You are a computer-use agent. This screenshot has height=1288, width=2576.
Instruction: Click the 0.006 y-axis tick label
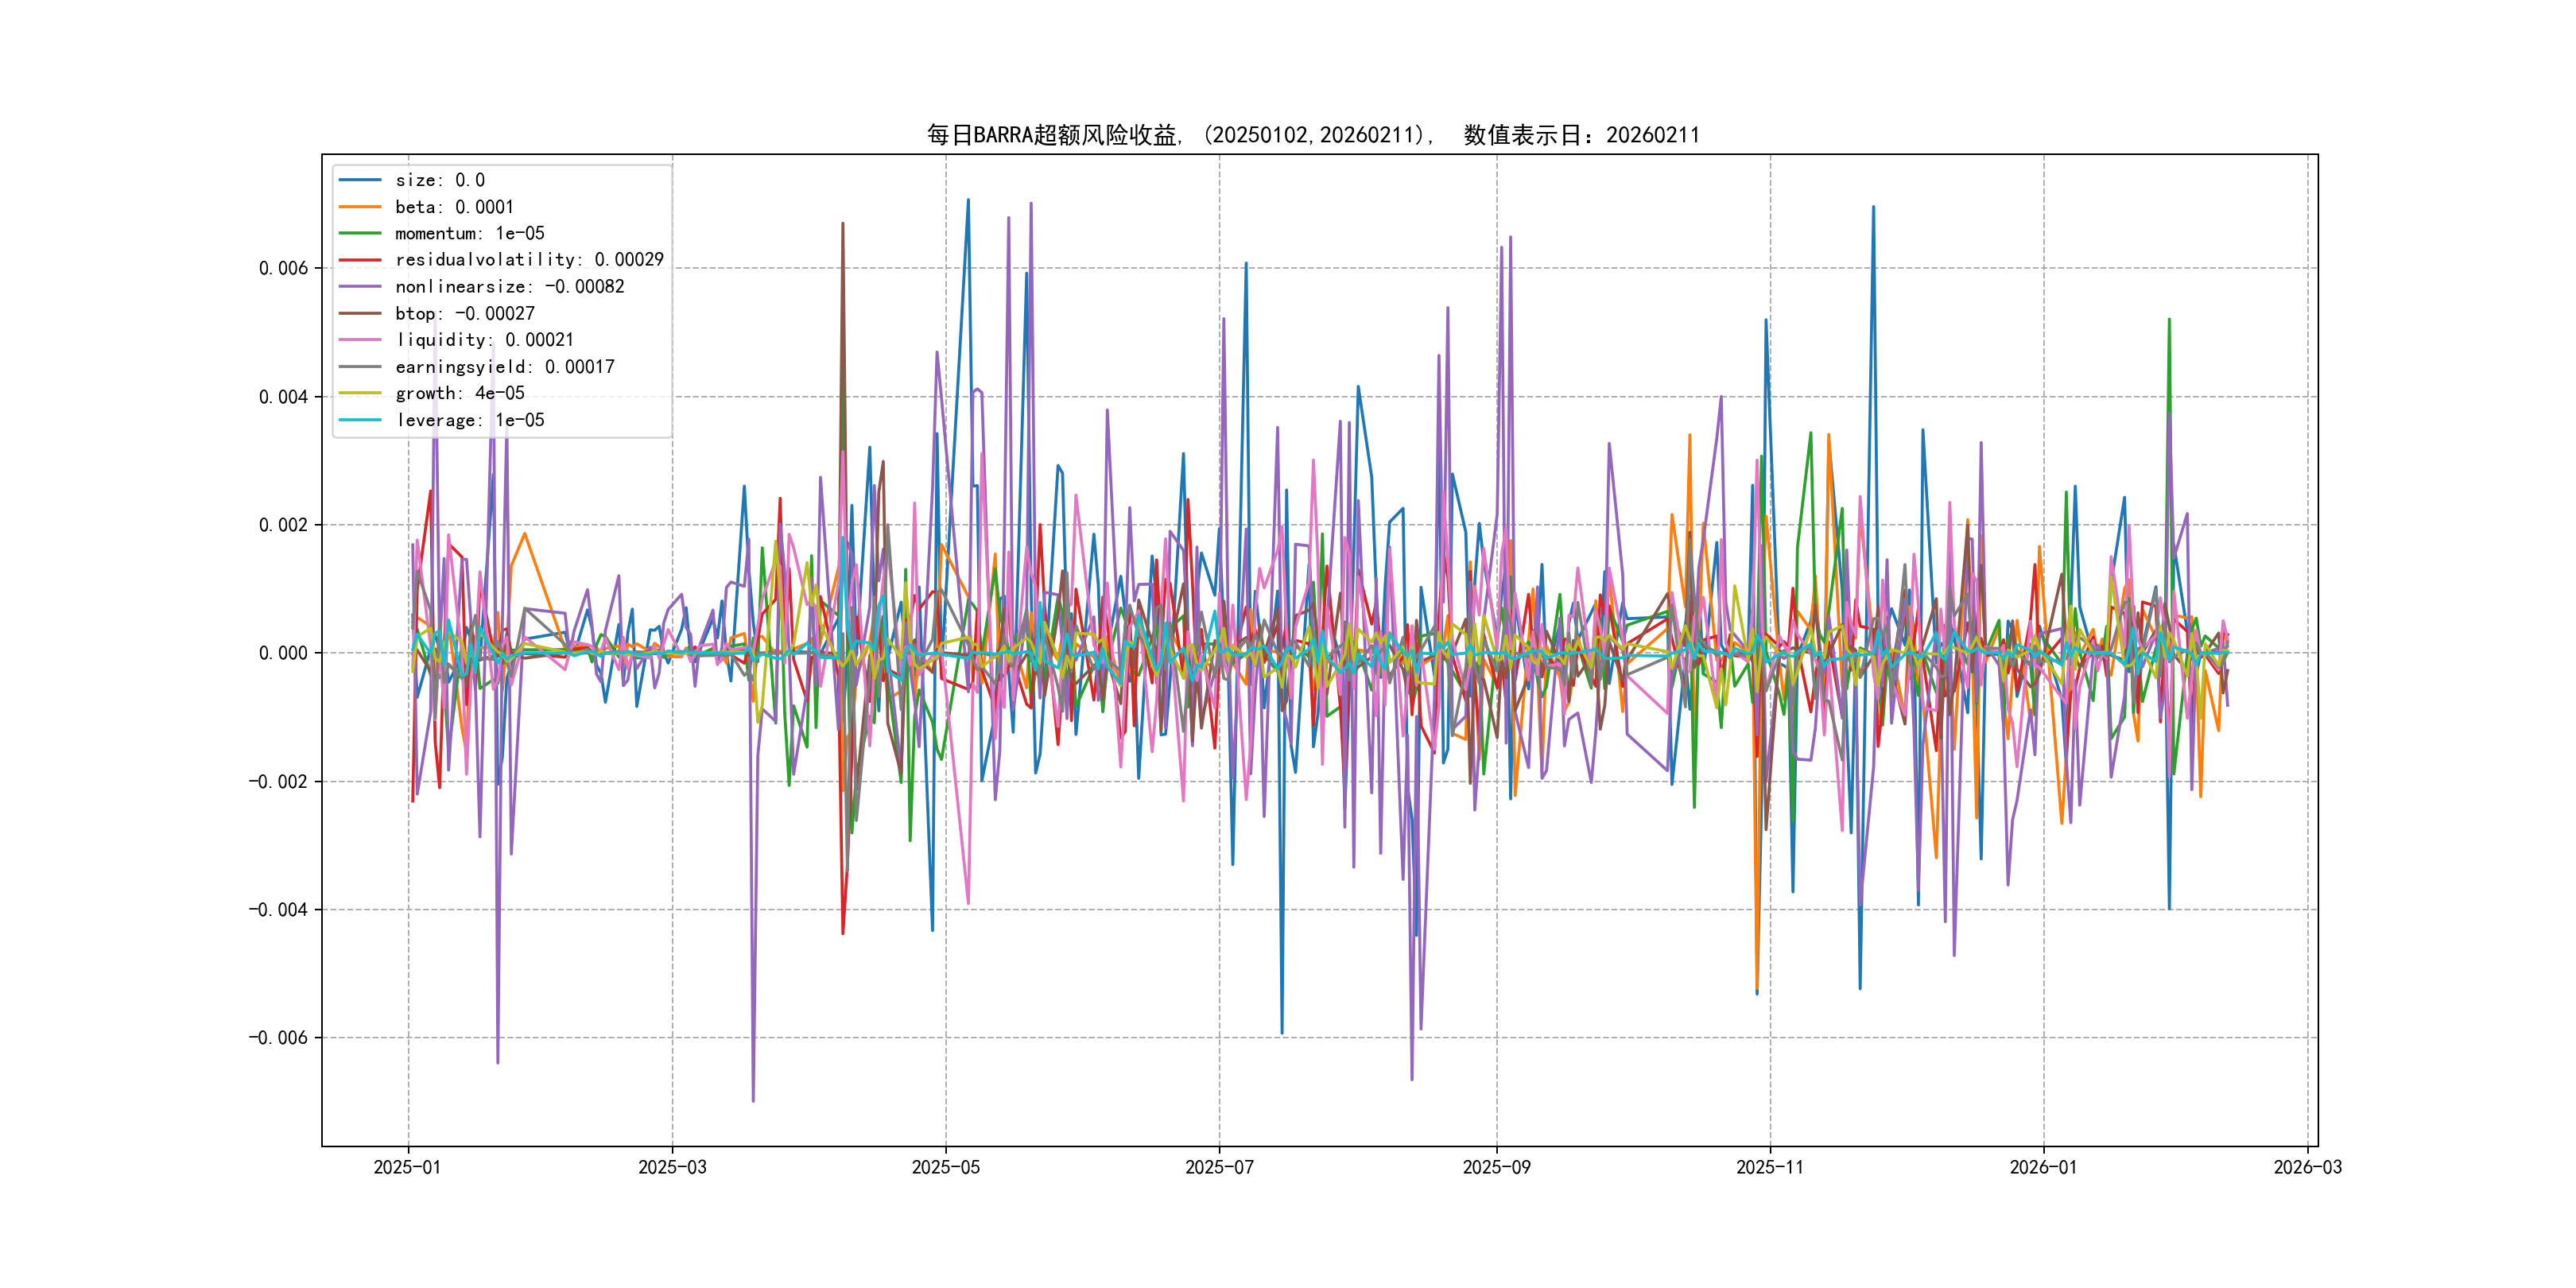(283, 268)
